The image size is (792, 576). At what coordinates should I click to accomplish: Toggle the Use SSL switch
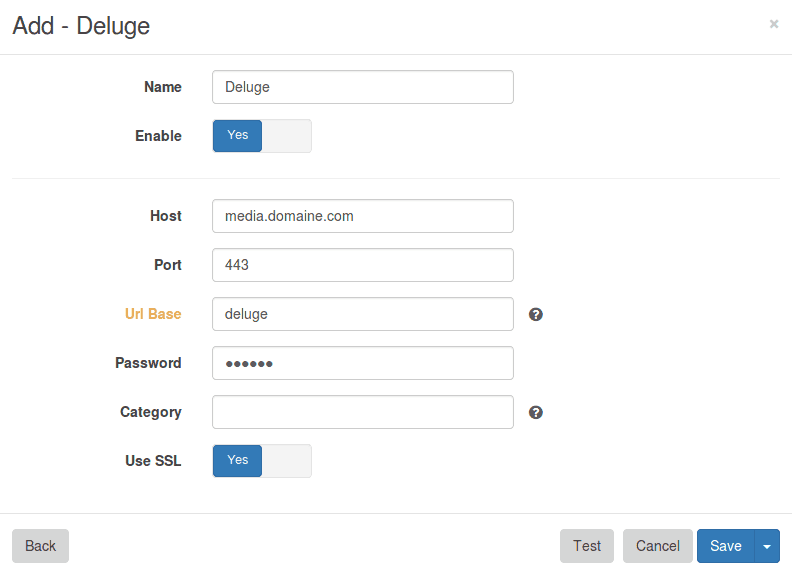(x=262, y=461)
